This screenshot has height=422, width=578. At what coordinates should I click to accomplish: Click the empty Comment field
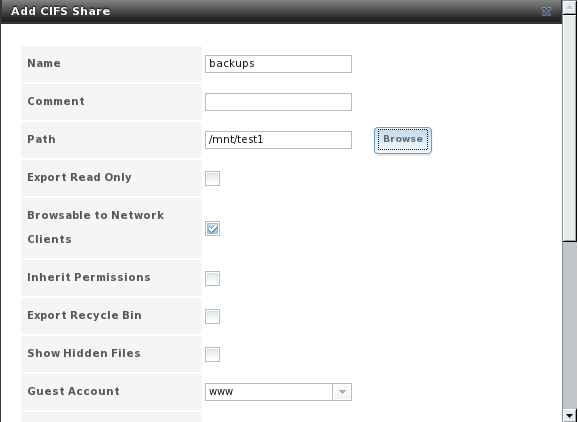(x=278, y=102)
